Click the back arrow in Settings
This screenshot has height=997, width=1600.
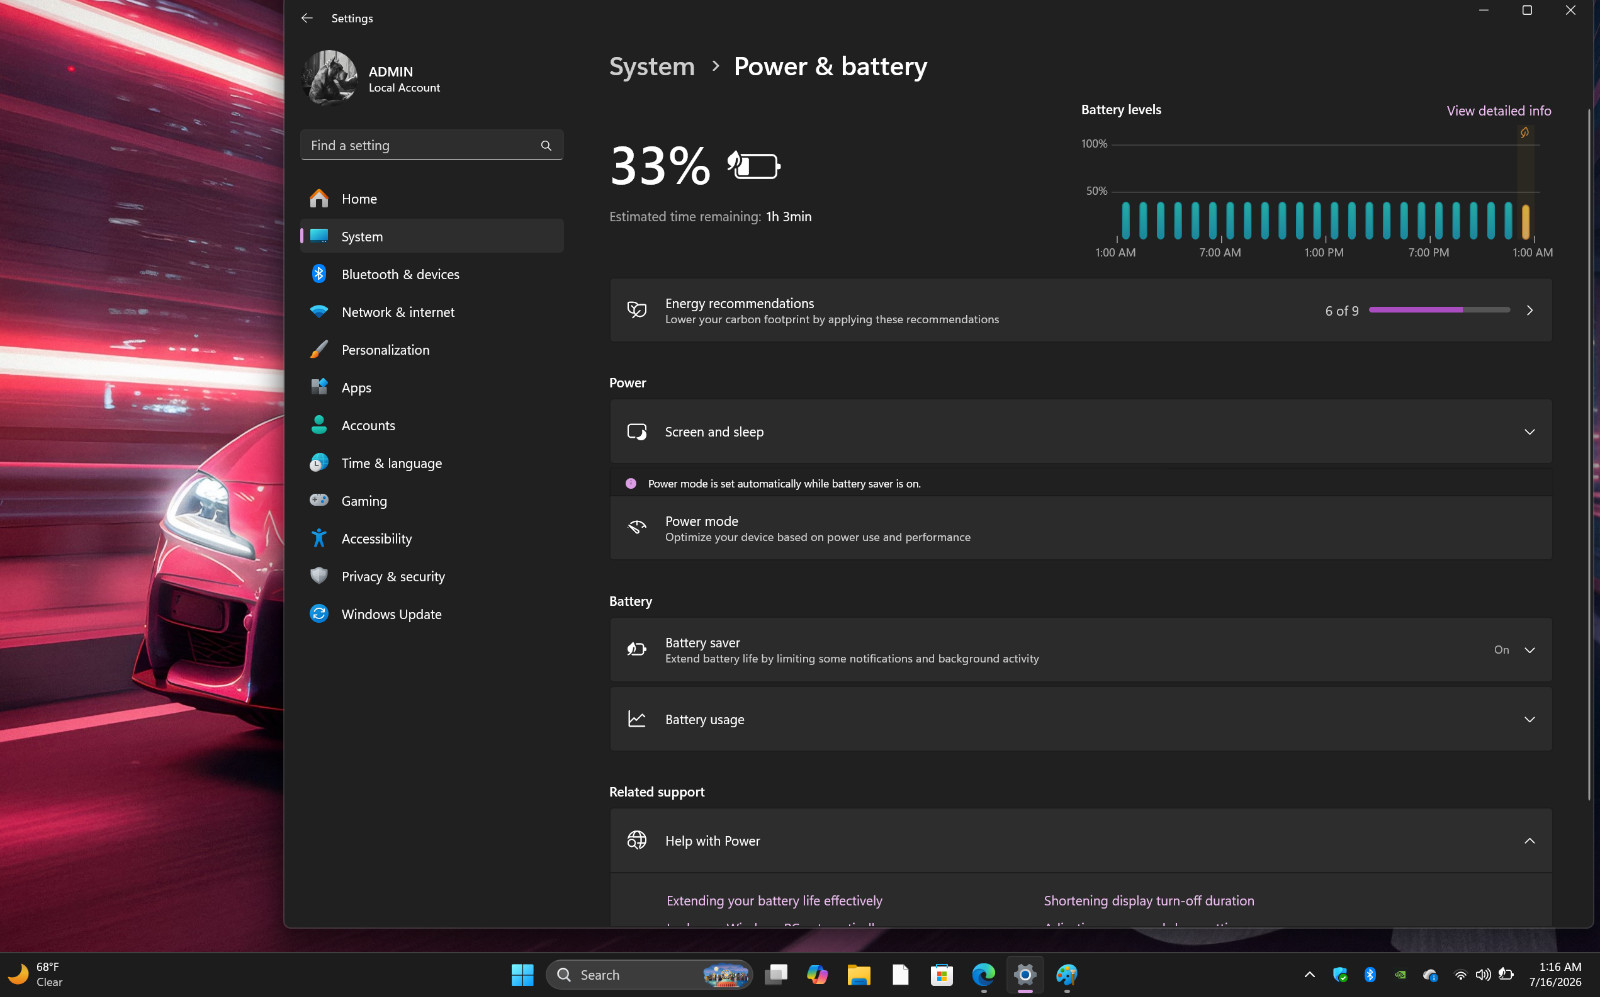(307, 18)
